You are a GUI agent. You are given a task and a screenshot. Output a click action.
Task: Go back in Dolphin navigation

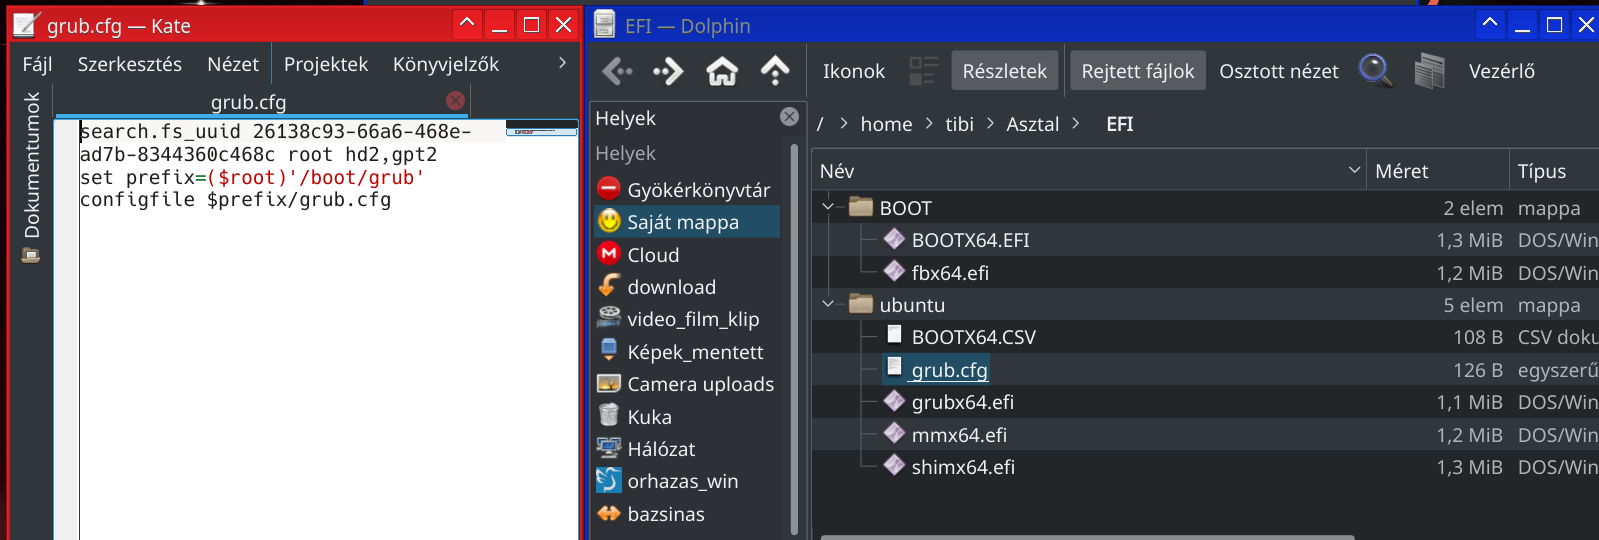point(617,71)
